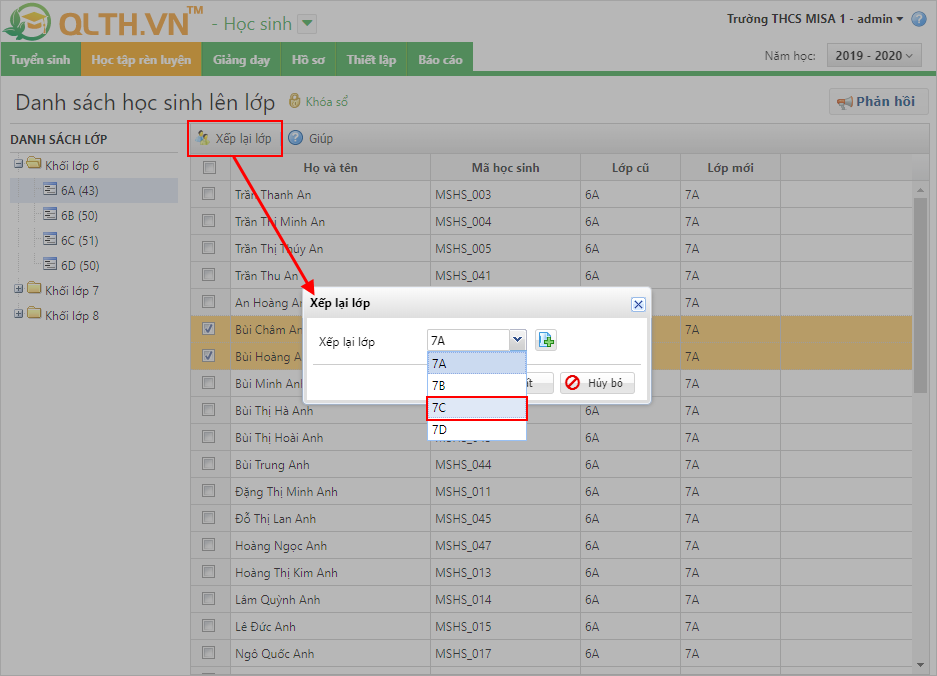Choose 7A in the dropdown list
The width and height of the screenshot is (937, 676).
point(477,363)
